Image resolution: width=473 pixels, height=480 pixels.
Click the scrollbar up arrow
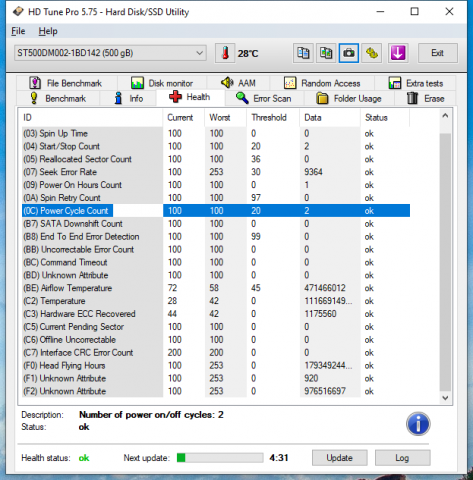[445, 116]
